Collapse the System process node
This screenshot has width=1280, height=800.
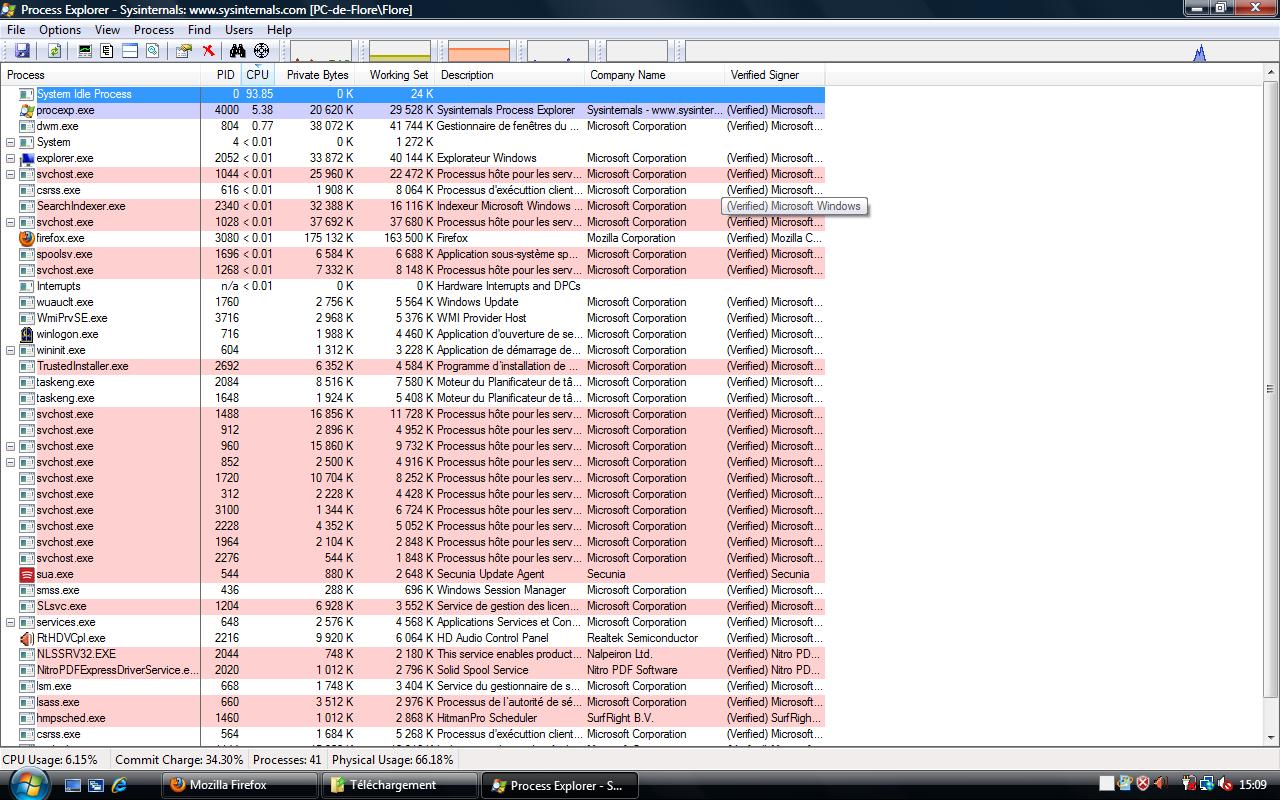point(11,142)
